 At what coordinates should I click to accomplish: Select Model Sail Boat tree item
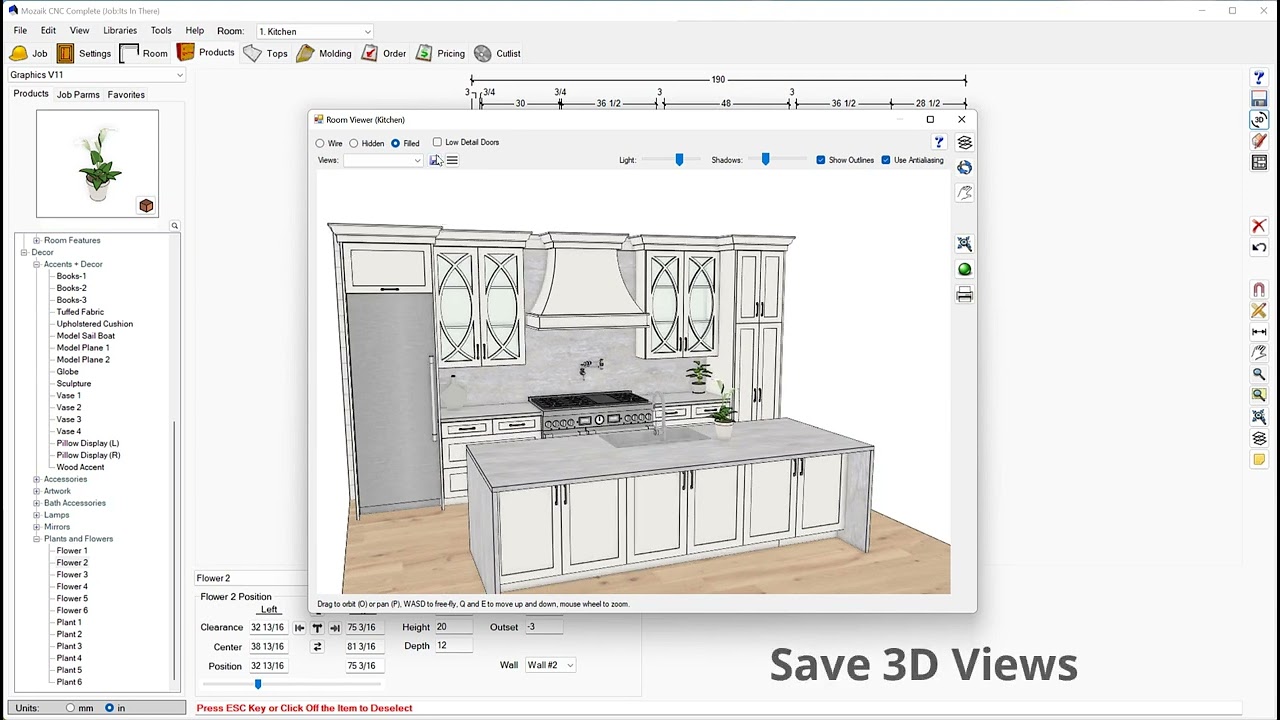click(x=86, y=336)
